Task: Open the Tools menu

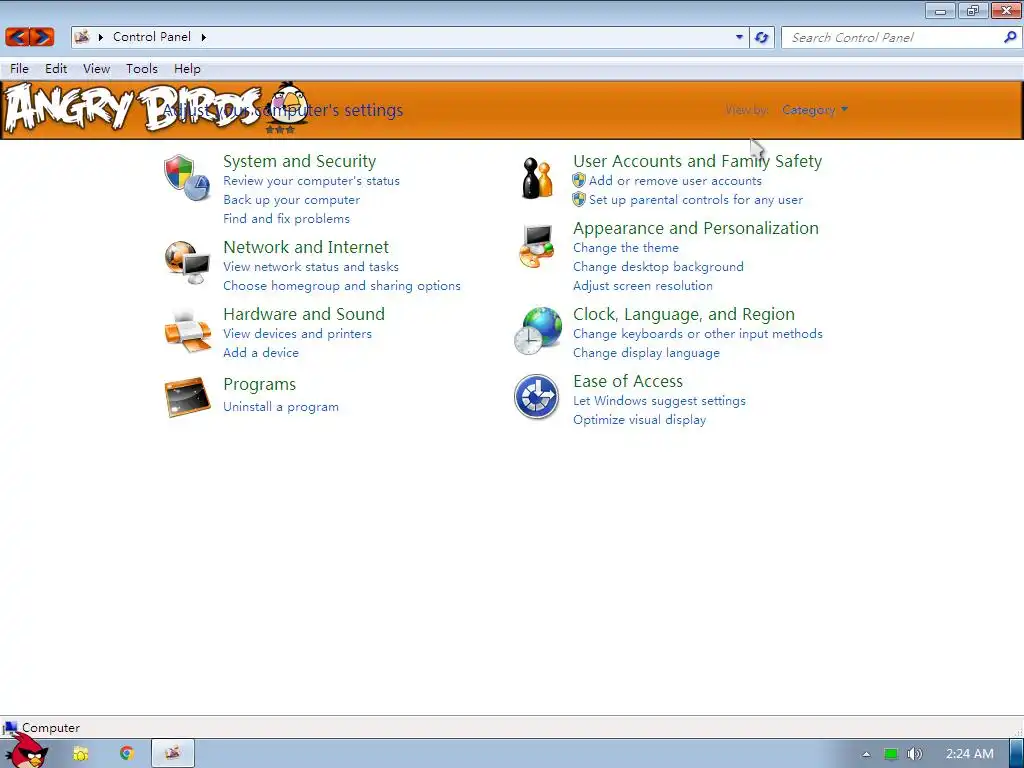Action: [x=142, y=69]
